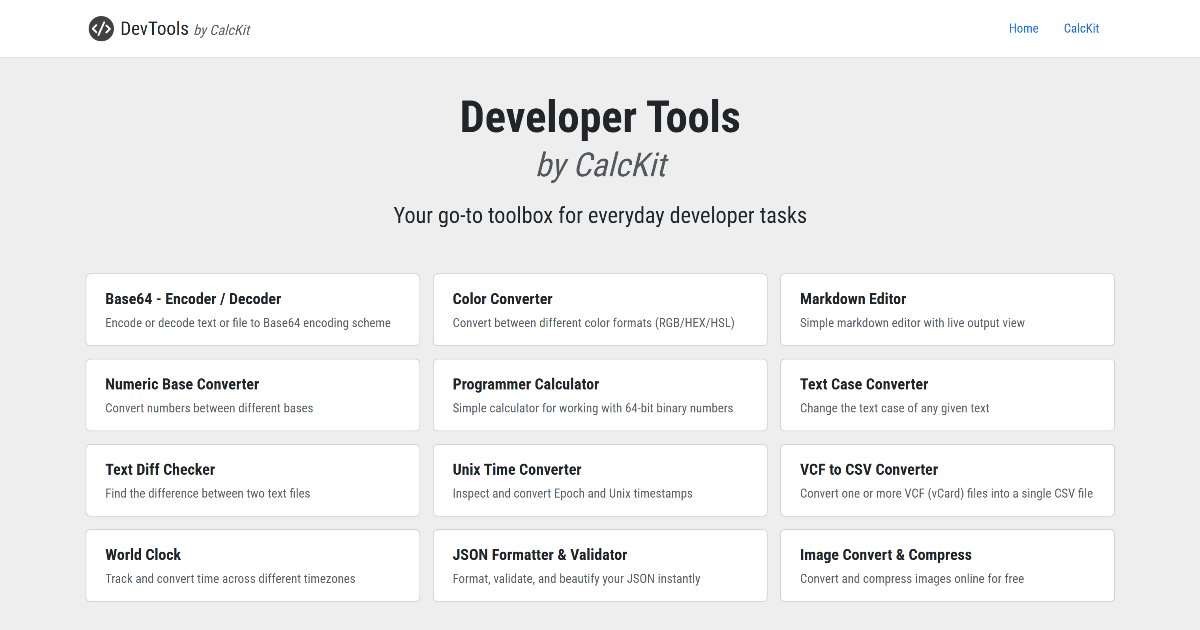1200x630 pixels.
Task: Click the Developer Tools page heading
Action: (x=600, y=117)
